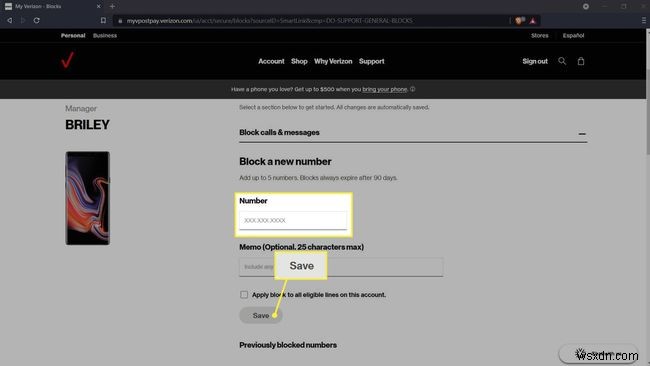Click the browser address bar URL
The width and height of the screenshot is (650, 366).
(x=269, y=20)
